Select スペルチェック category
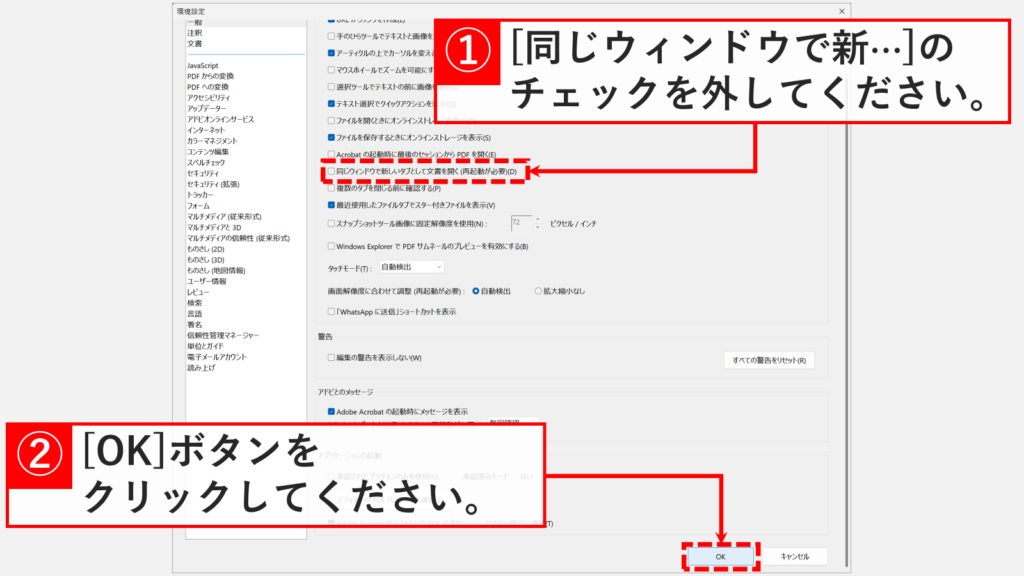Screen dimensions: 1024x576 [x=206, y=163]
